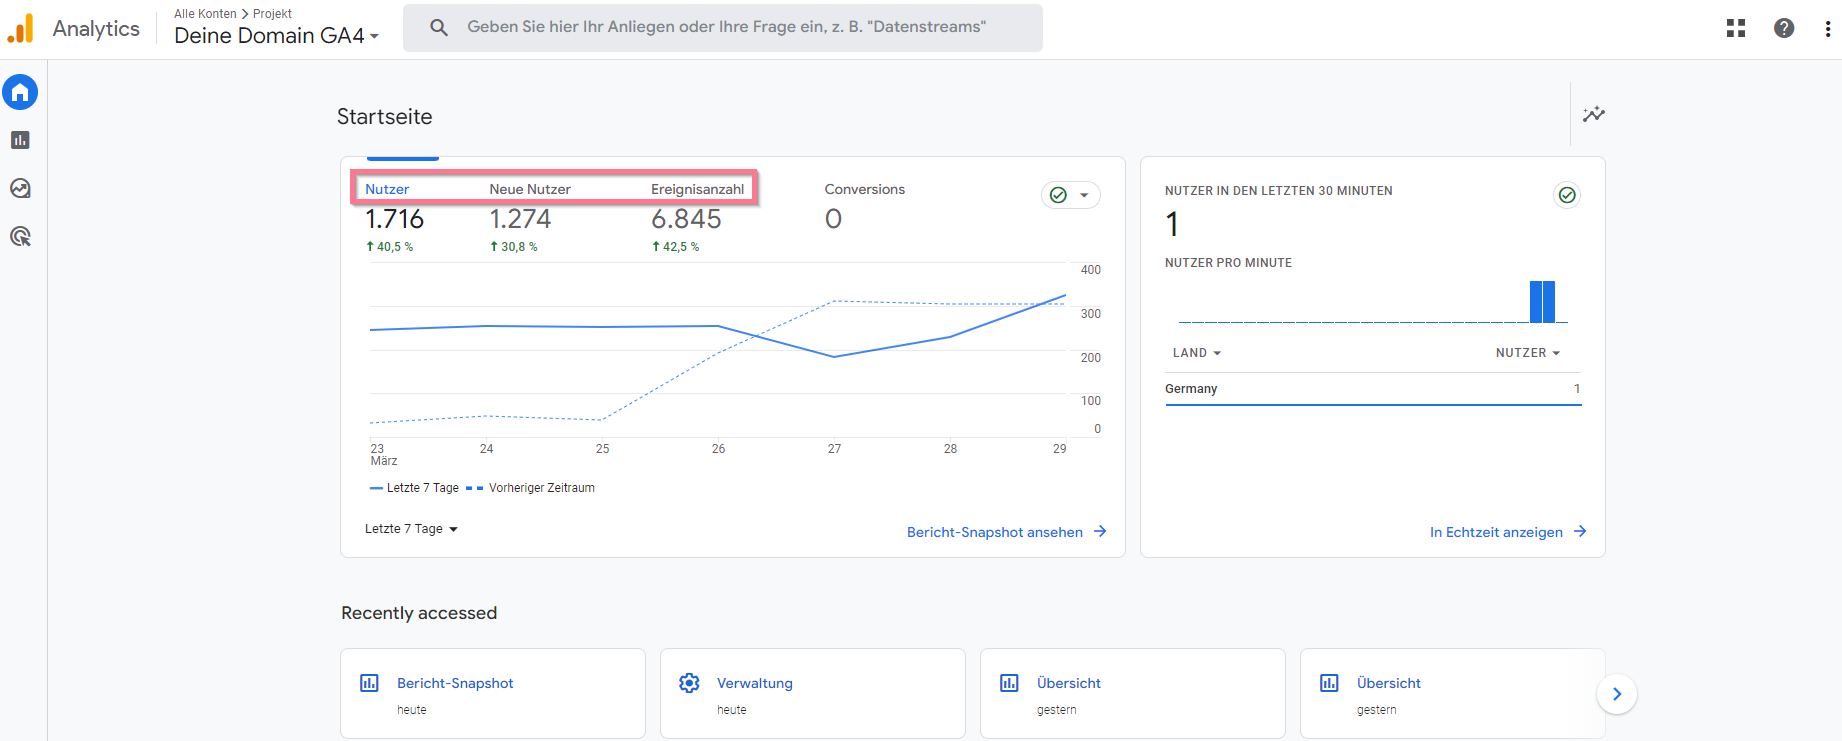
Task: Select the Ereignisanzahl metric tab
Action: click(697, 190)
